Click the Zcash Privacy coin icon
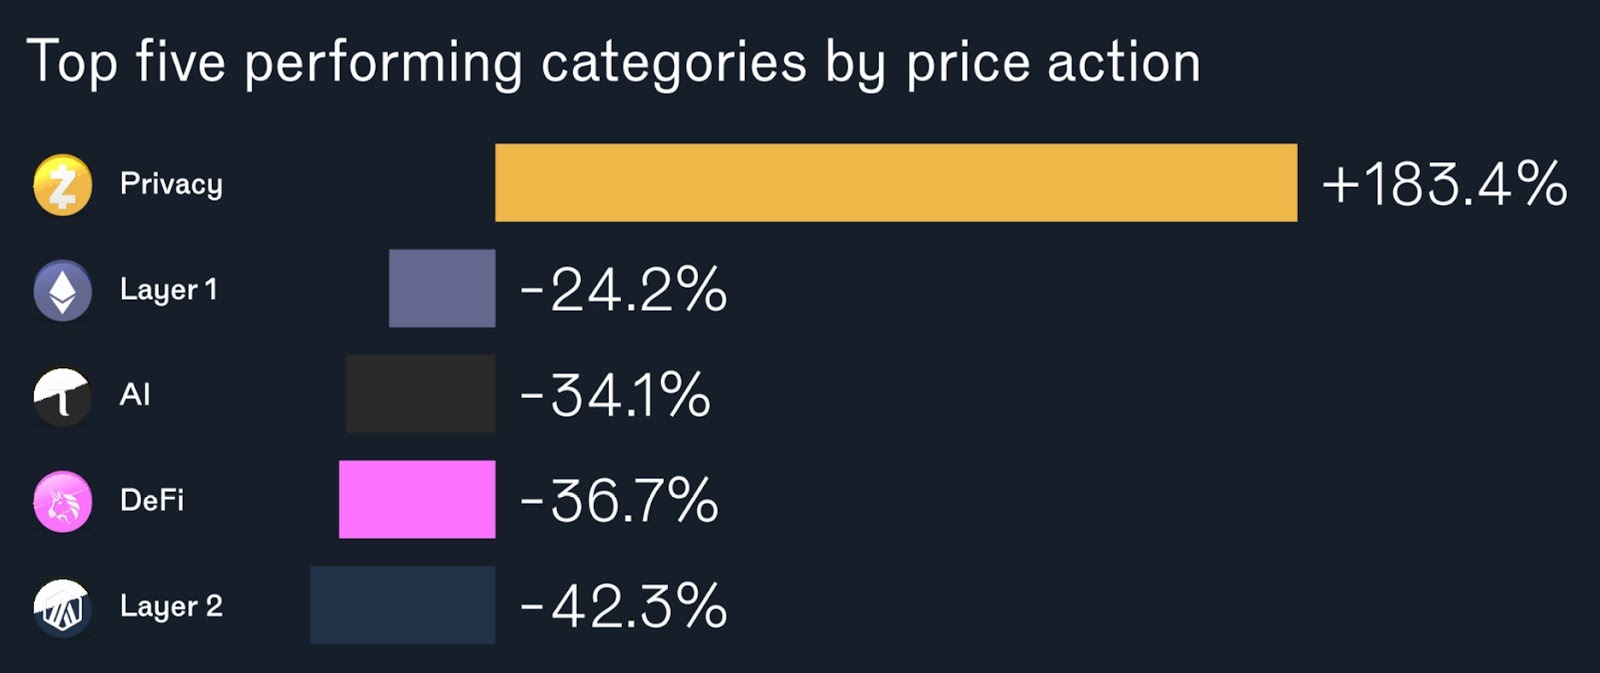The image size is (1600, 673). [x=62, y=185]
